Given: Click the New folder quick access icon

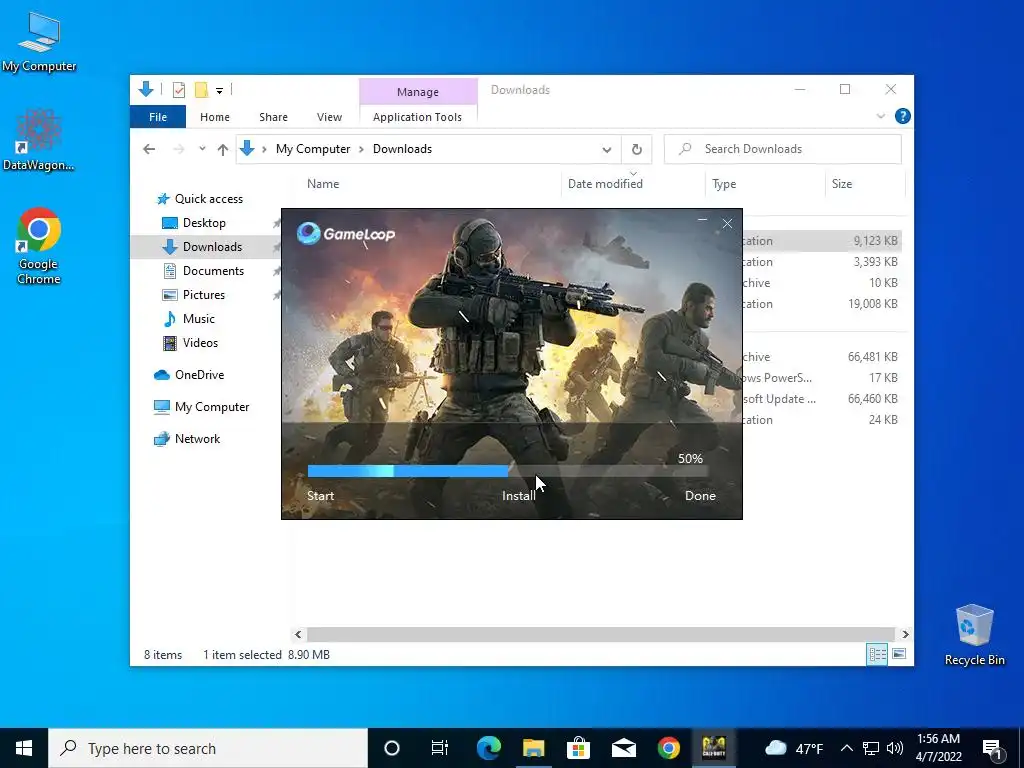Looking at the screenshot, I should pos(201,90).
